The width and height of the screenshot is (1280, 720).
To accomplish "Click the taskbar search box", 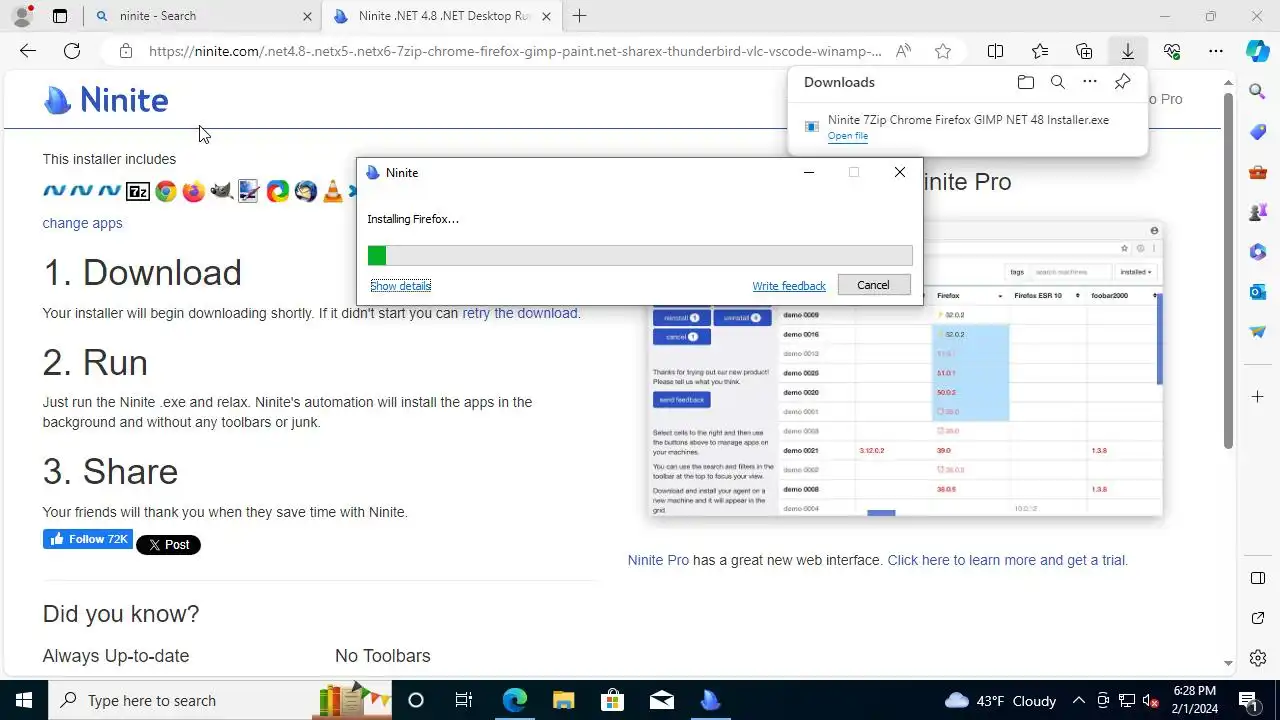I will pos(220,700).
